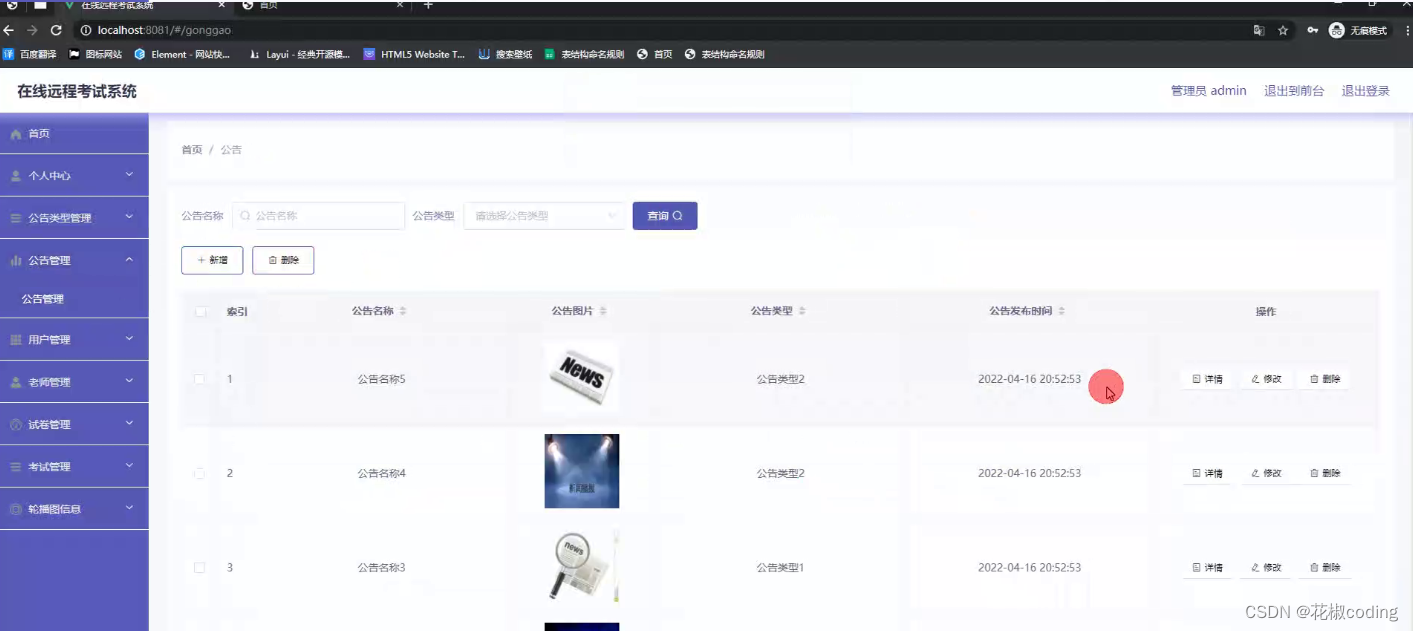Viewport: 1413px width, 631px height.
Task: Click the plus icon on the 新增 button
Action: (x=199, y=260)
